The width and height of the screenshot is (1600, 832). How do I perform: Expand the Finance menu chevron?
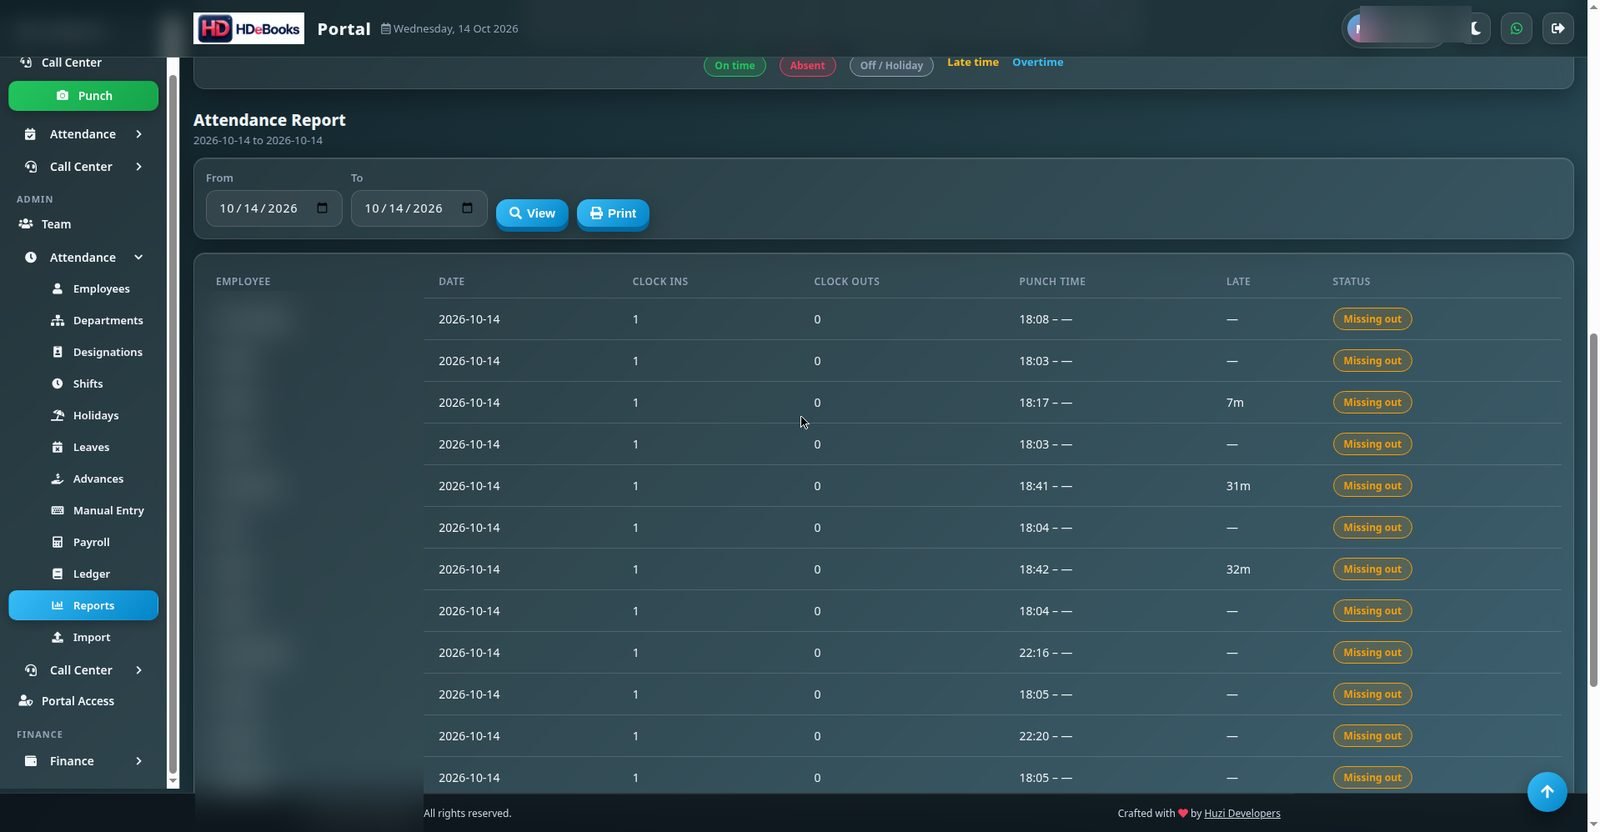pos(138,761)
